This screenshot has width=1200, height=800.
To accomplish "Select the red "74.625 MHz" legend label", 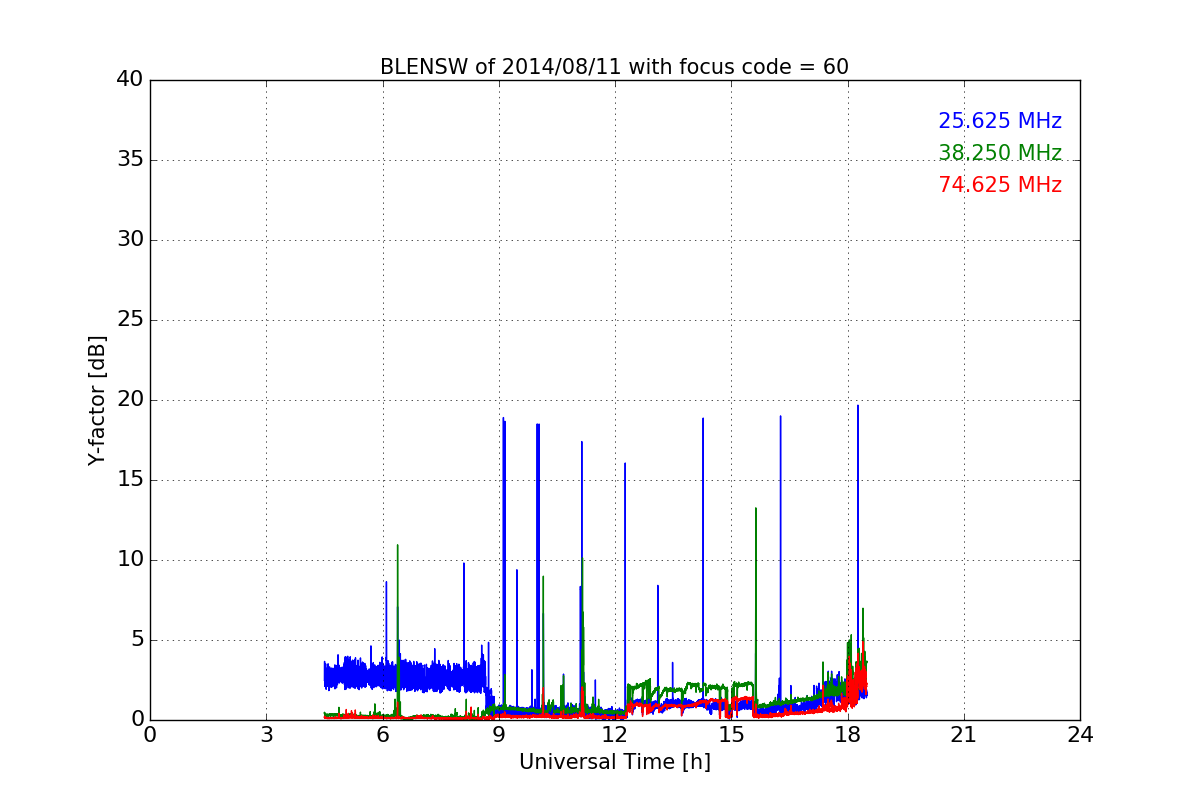I will [x=1000, y=185].
